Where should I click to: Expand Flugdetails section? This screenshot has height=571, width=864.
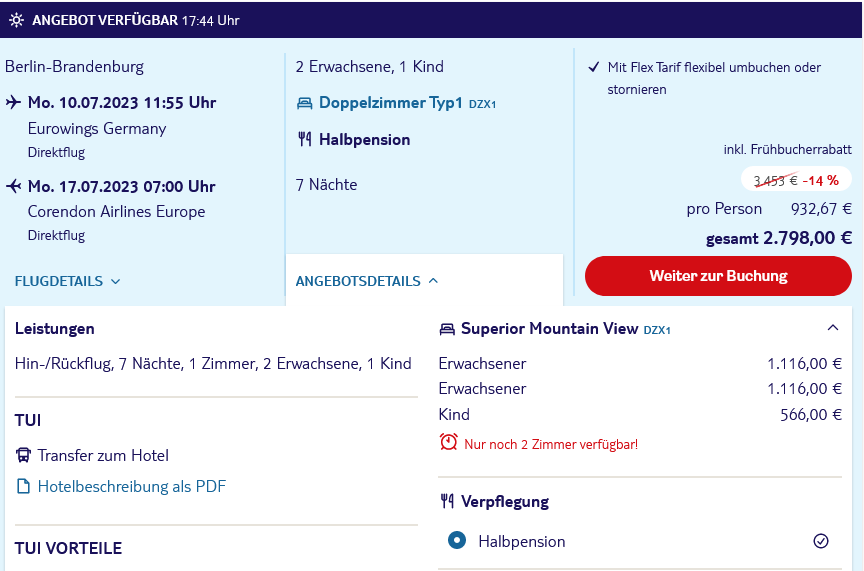(67, 281)
